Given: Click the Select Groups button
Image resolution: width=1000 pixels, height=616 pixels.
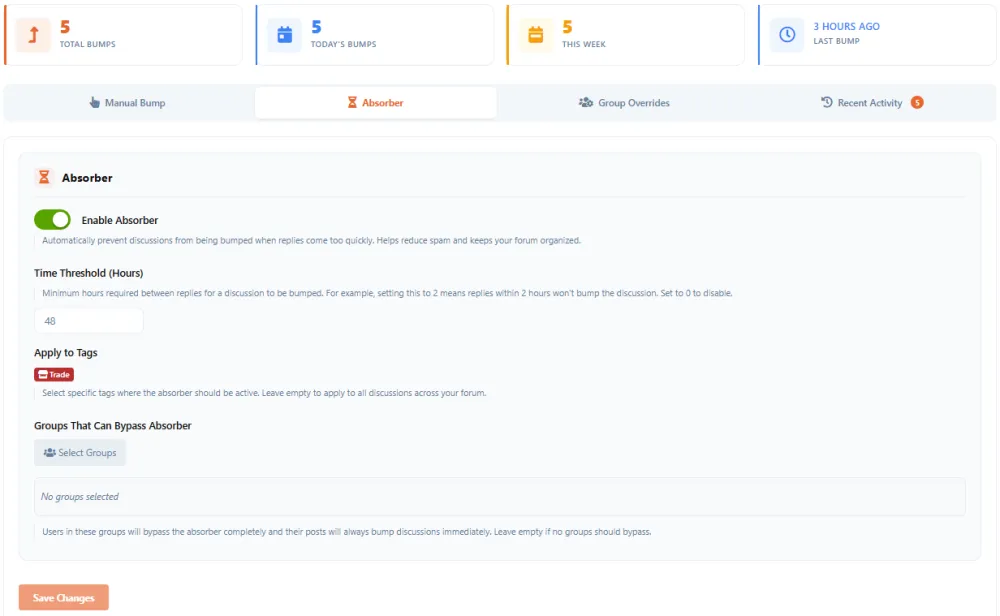Looking at the screenshot, I should coord(80,452).
